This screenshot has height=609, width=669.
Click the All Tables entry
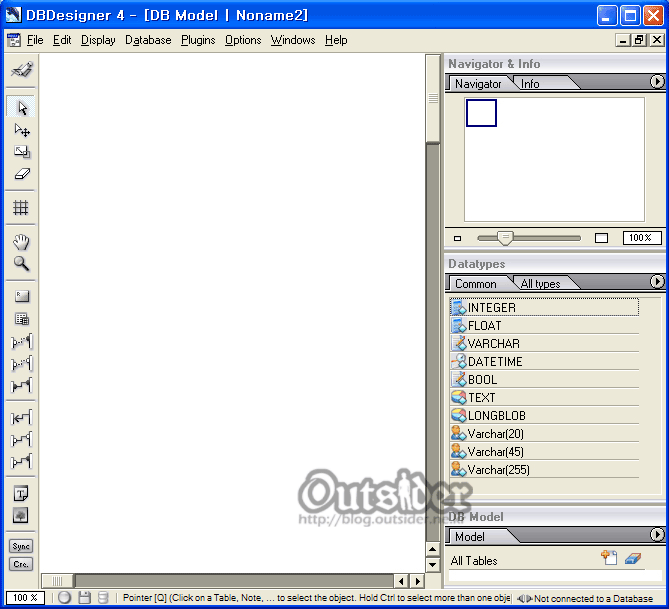[x=474, y=561]
